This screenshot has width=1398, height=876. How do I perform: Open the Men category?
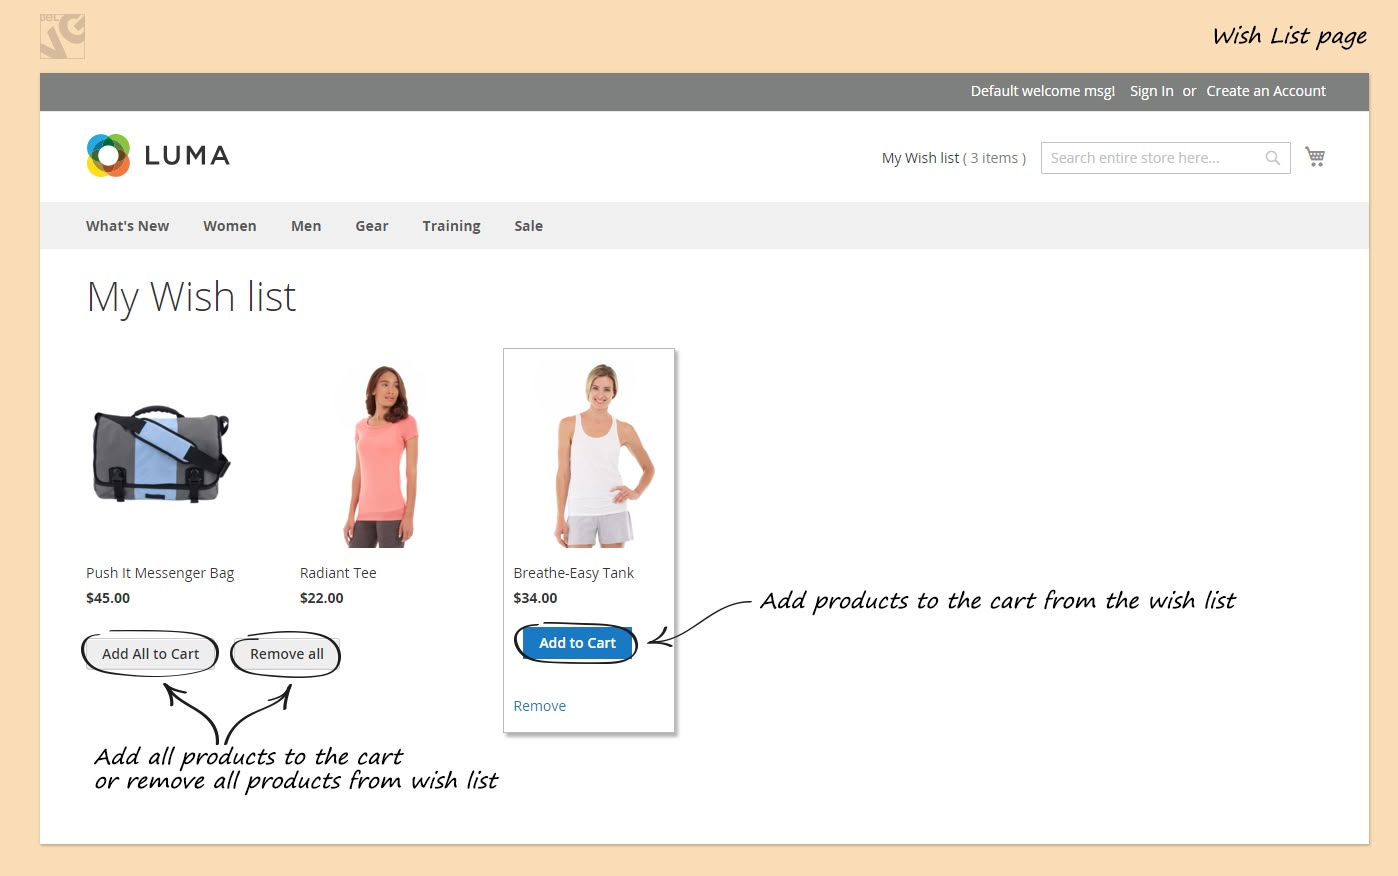point(306,226)
